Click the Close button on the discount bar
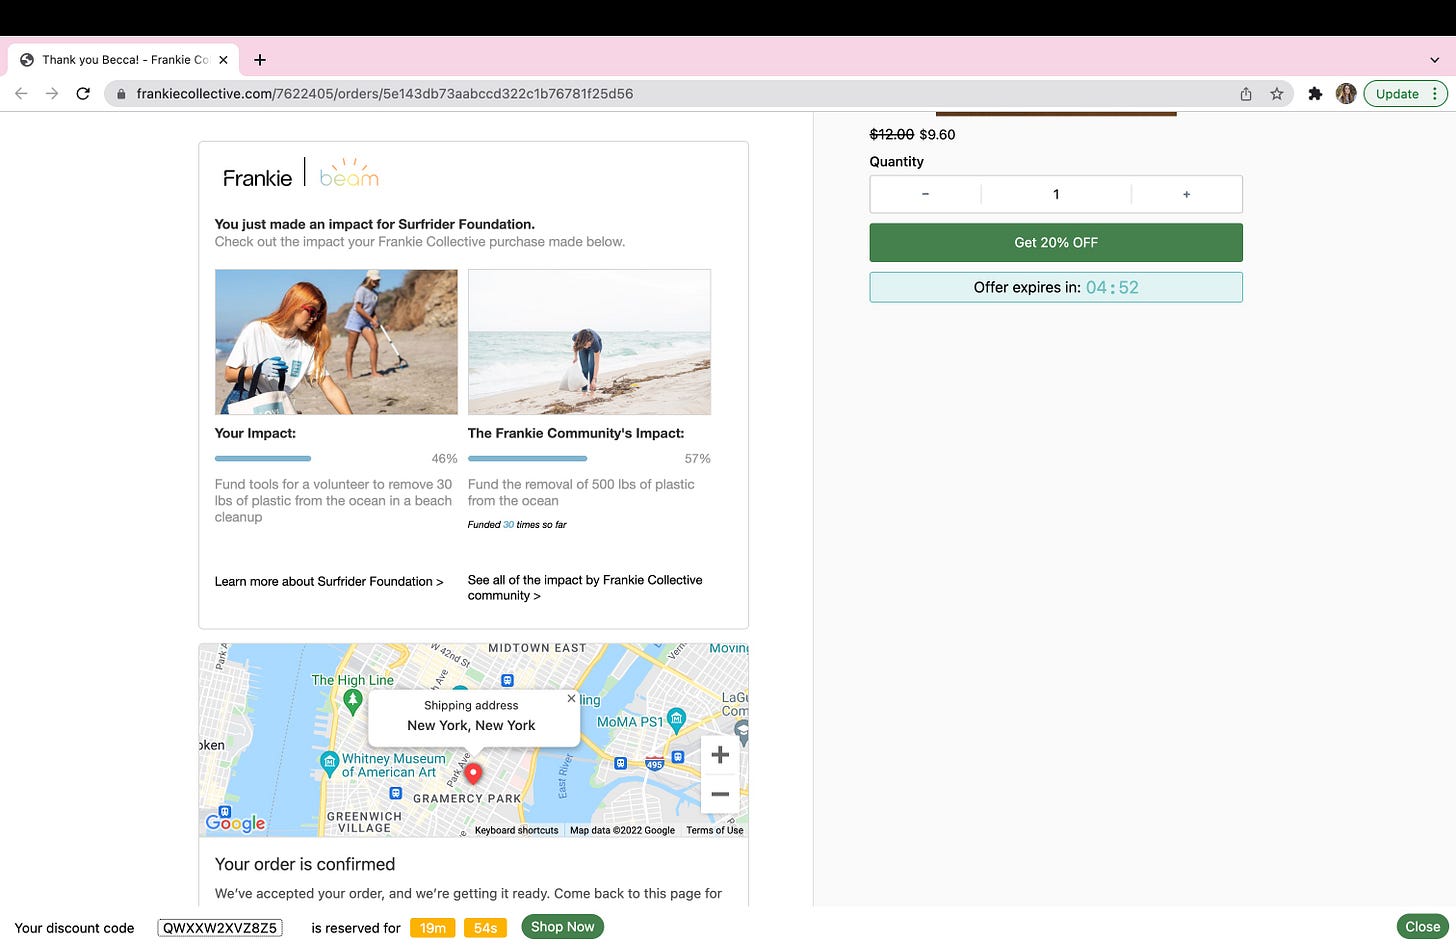The image size is (1456, 946). tap(1421, 927)
